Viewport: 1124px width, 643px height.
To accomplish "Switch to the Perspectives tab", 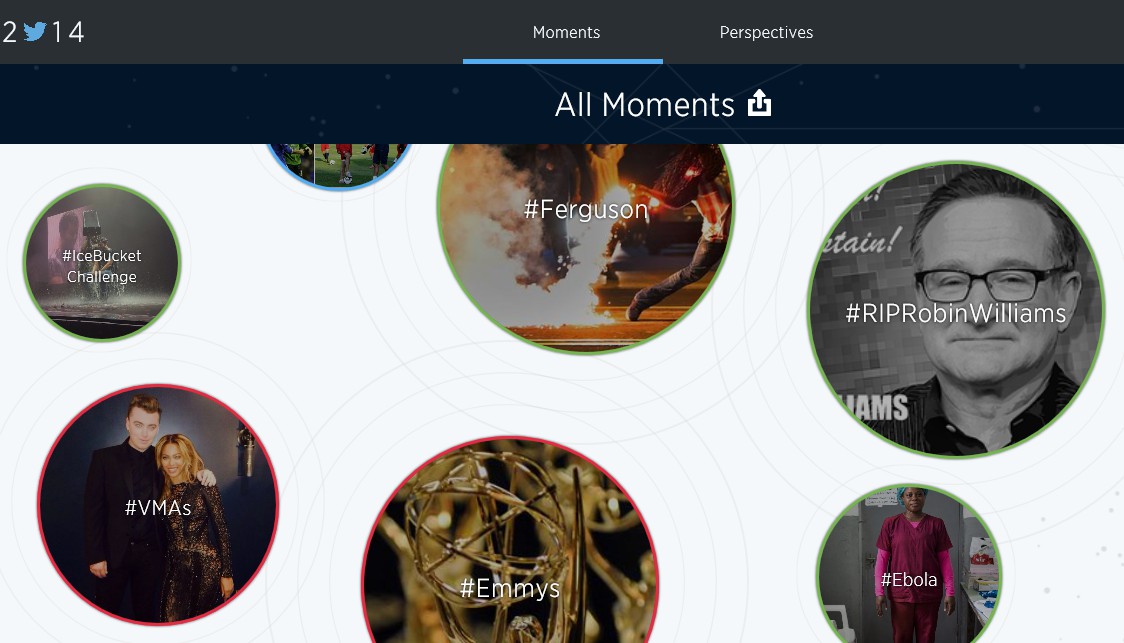I will (766, 32).
